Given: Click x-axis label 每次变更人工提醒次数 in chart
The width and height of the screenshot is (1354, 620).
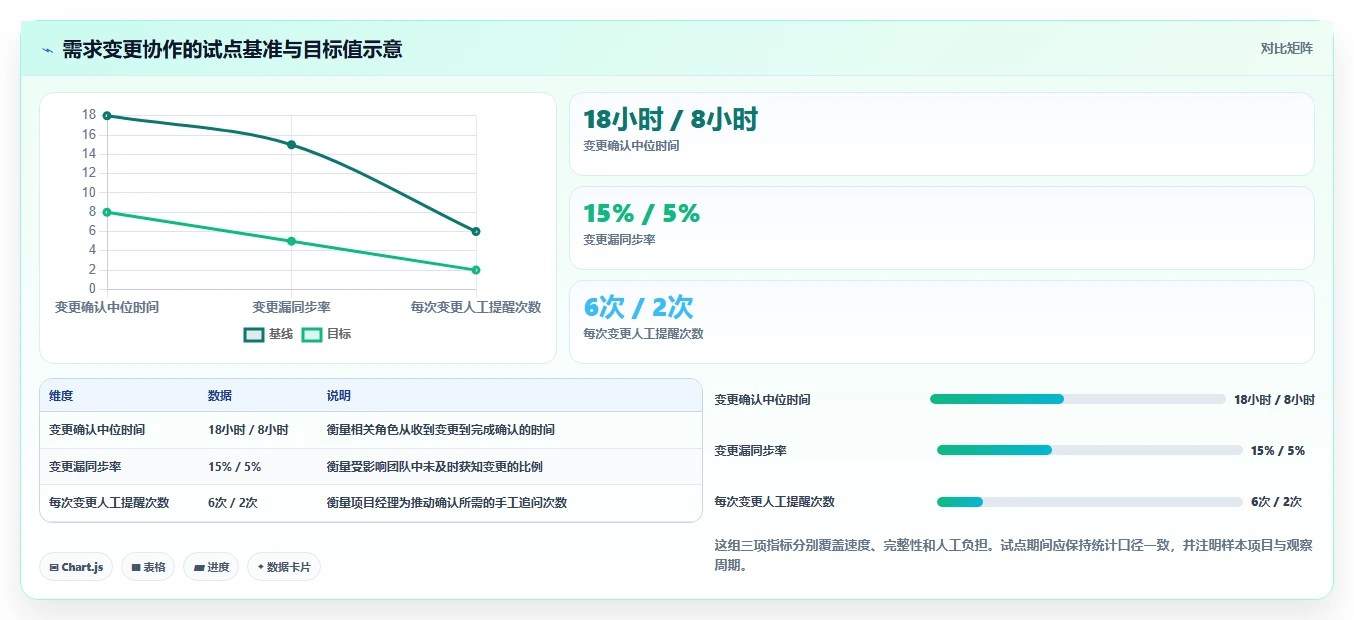Looking at the screenshot, I should click(476, 307).
